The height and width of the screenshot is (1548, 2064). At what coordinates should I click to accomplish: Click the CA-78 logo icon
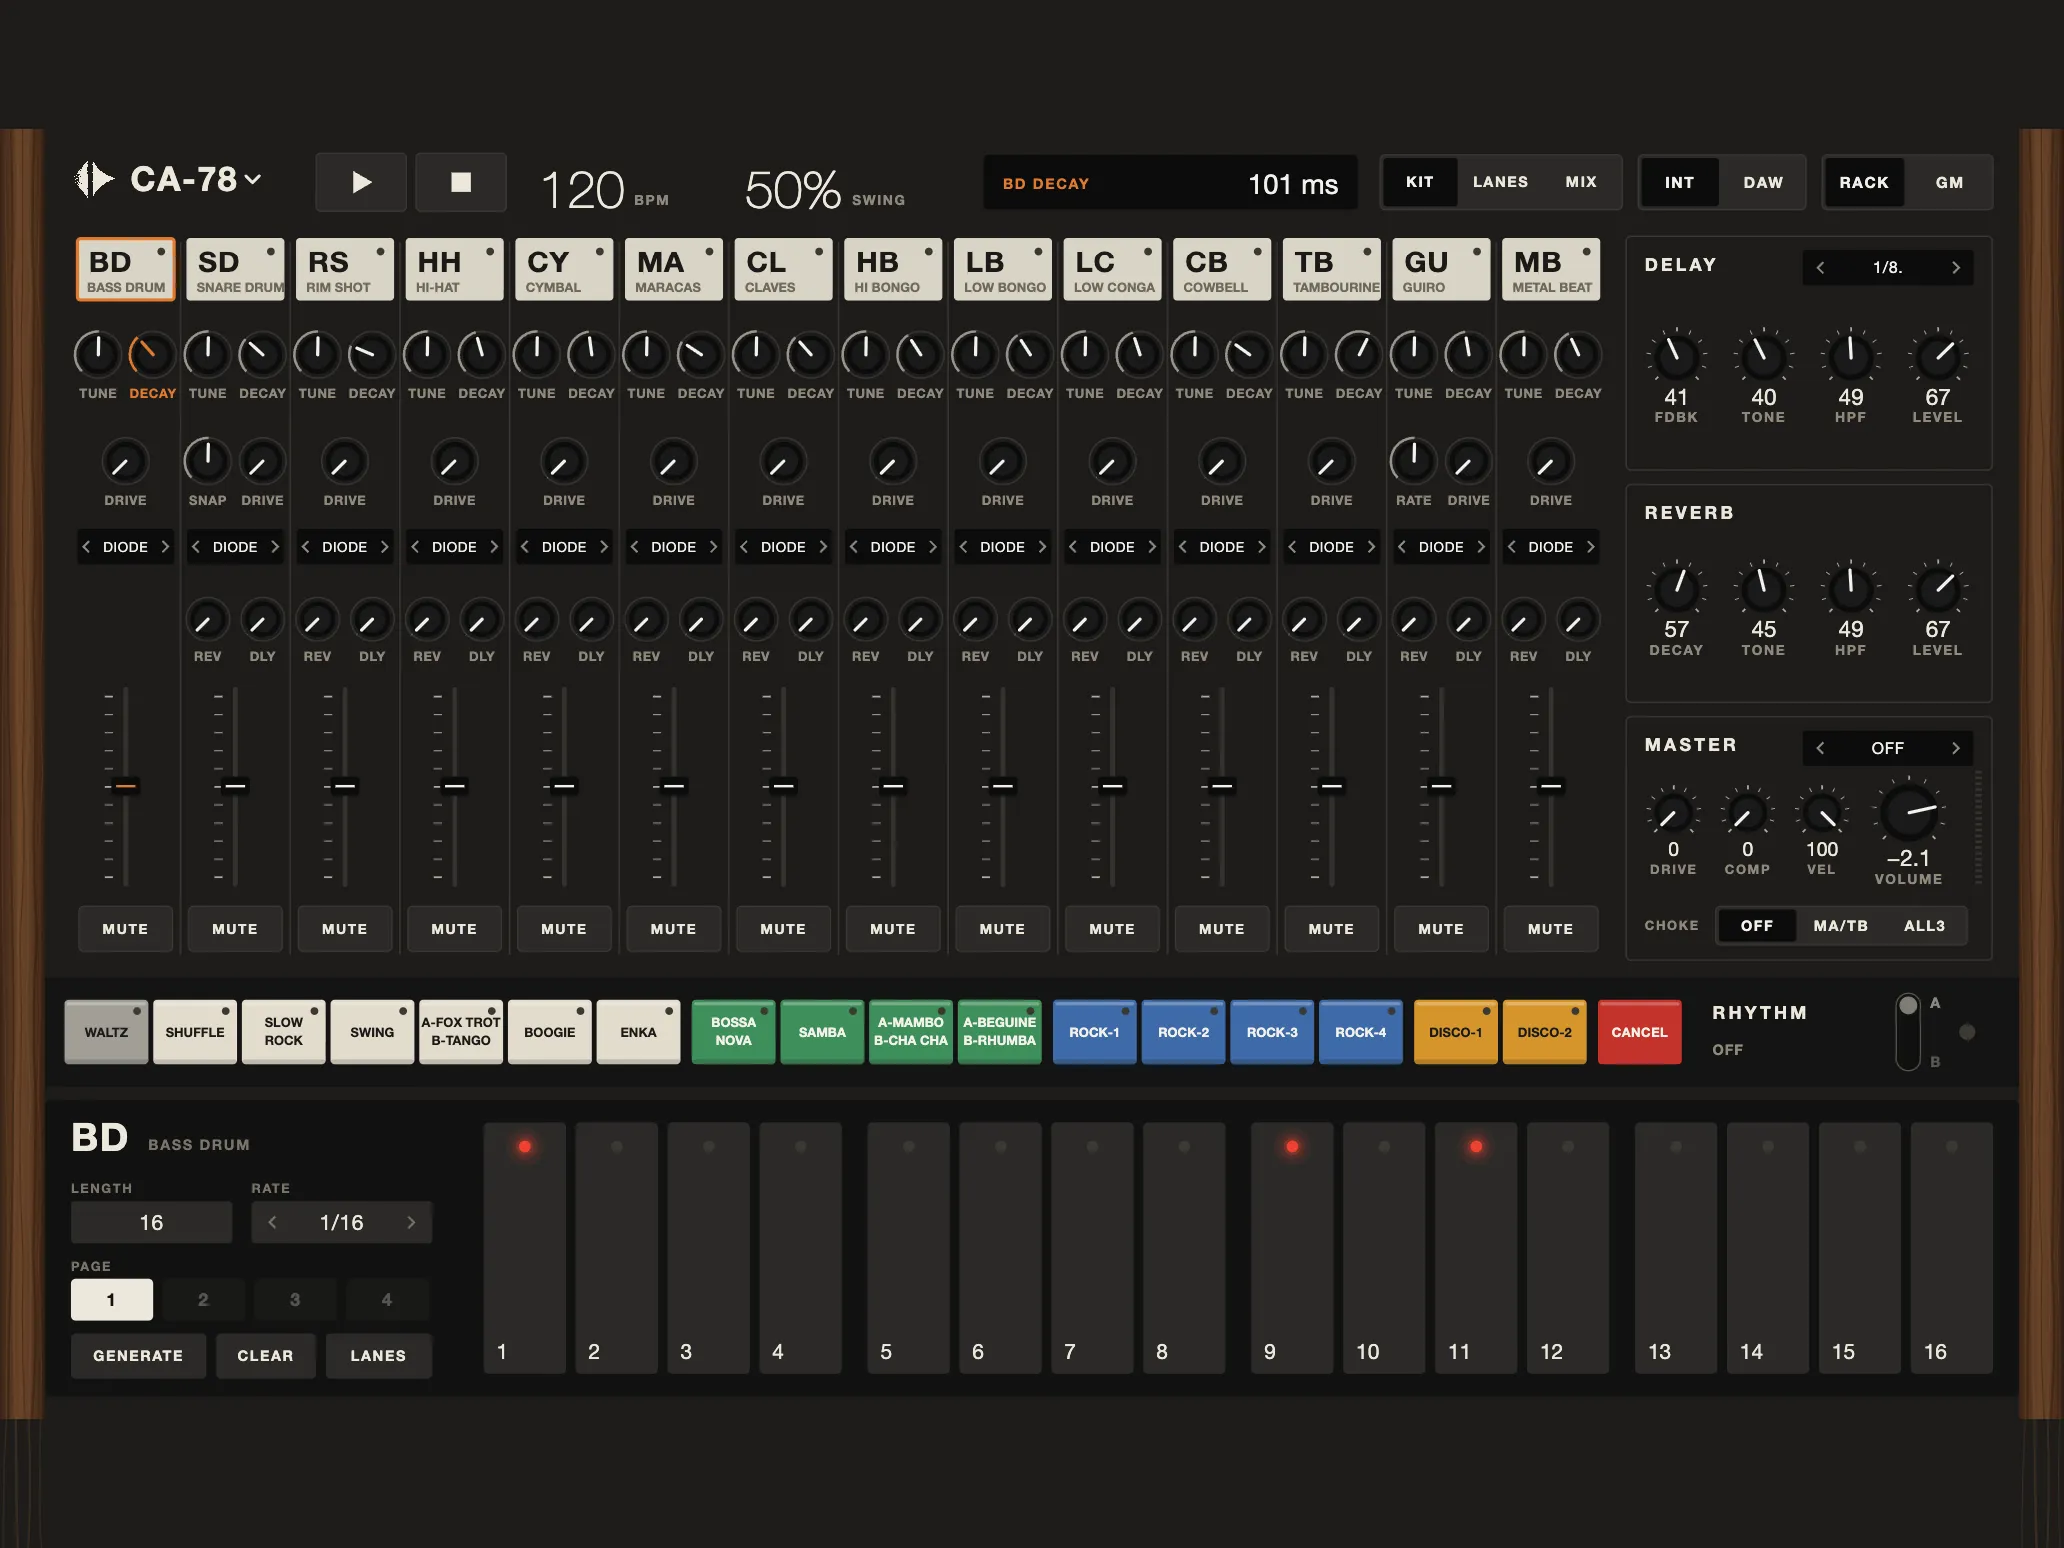(94, 180)
